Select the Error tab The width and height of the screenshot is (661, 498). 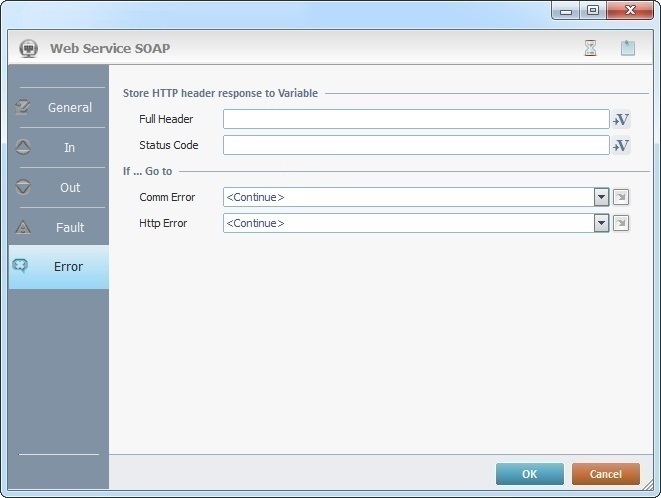click(x=59, y=267)
